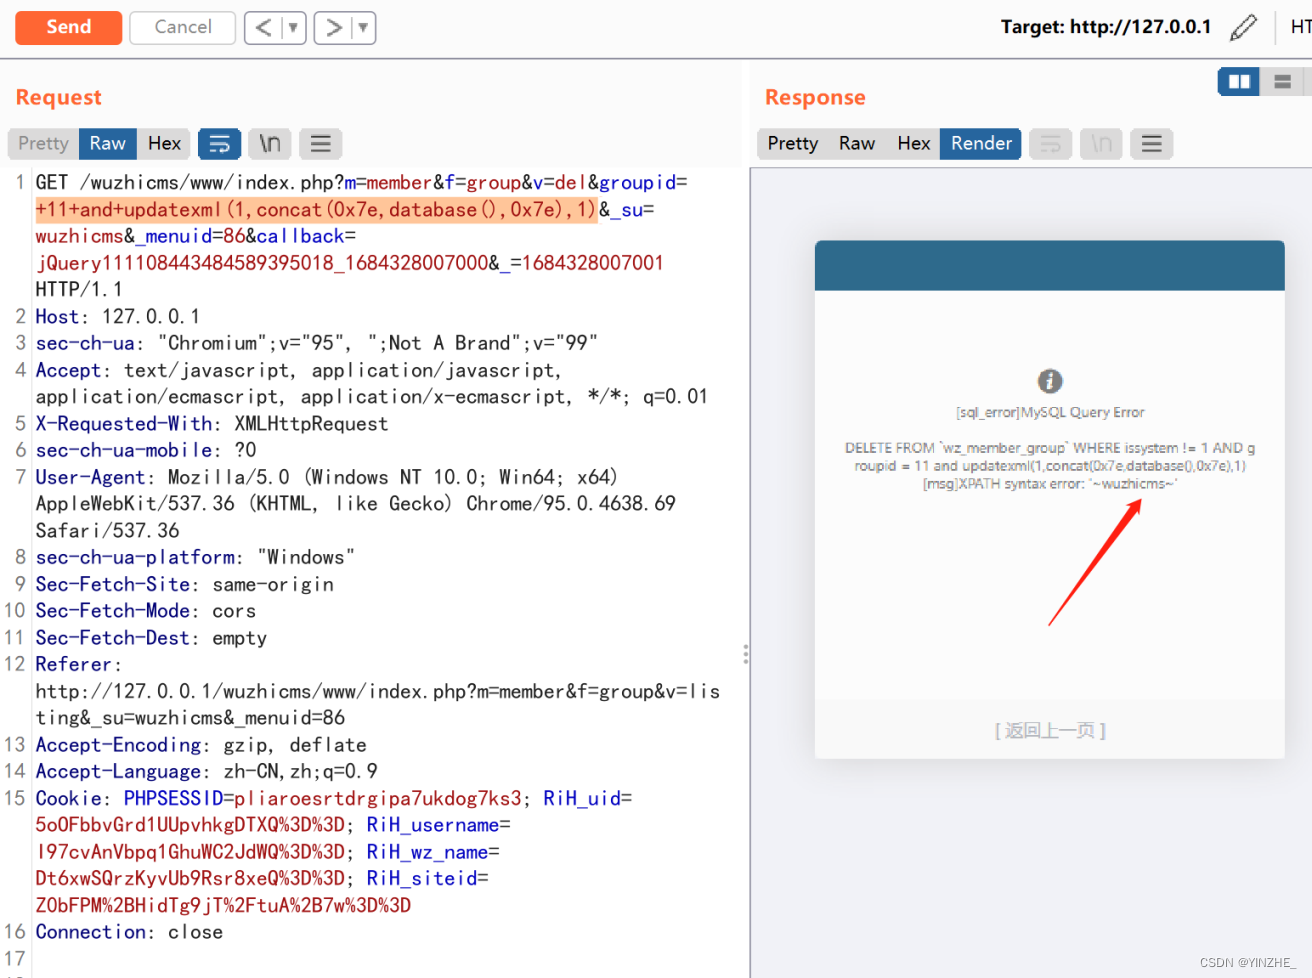Click the sec-ch-ua-platform header line
1312x978 pixels.
tap(195, 558)
